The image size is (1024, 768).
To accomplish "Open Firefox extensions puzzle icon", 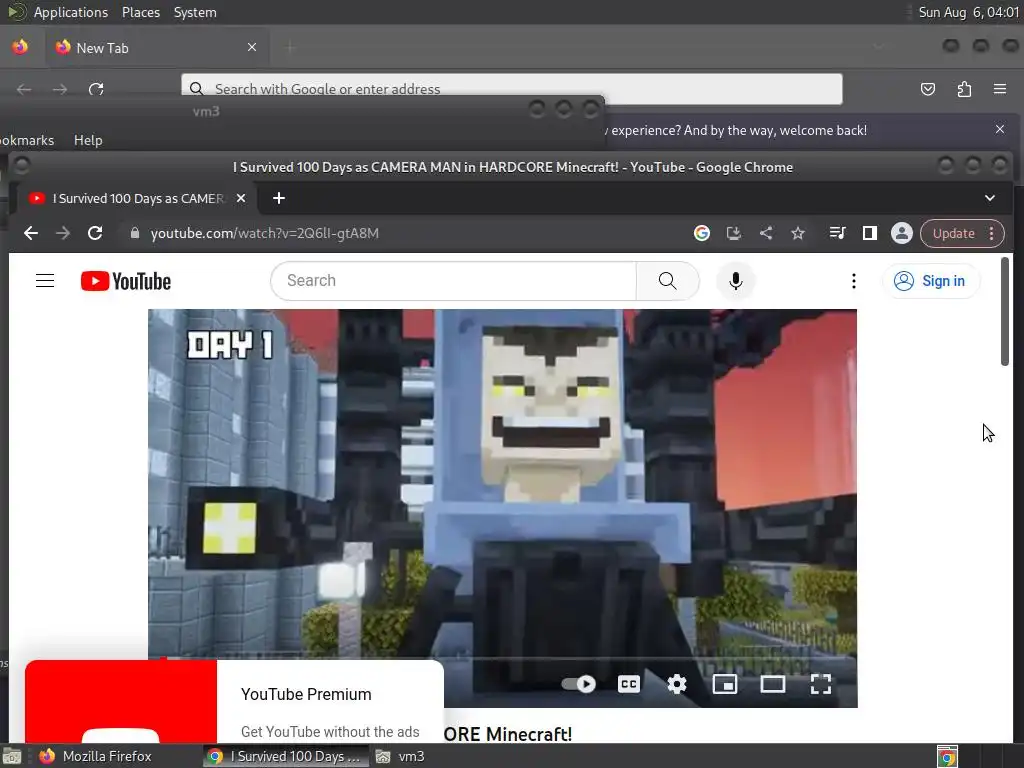I will click(964, 89).
